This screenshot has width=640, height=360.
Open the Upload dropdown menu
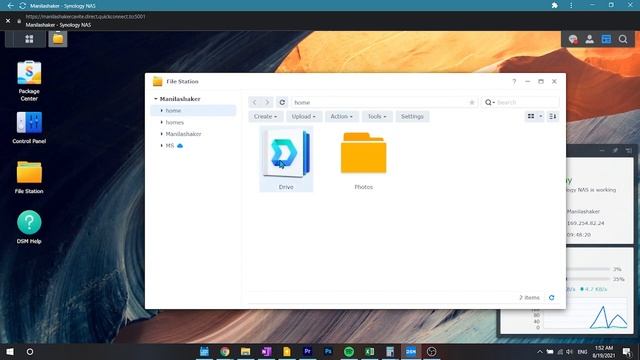point(304,116)
